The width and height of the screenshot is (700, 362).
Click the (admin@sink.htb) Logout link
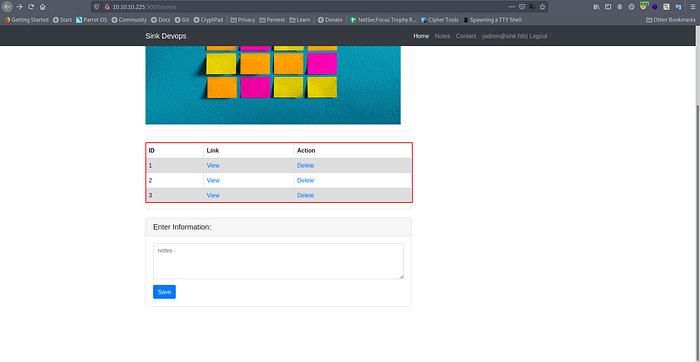pyautogui.click(x=514, y=36)
